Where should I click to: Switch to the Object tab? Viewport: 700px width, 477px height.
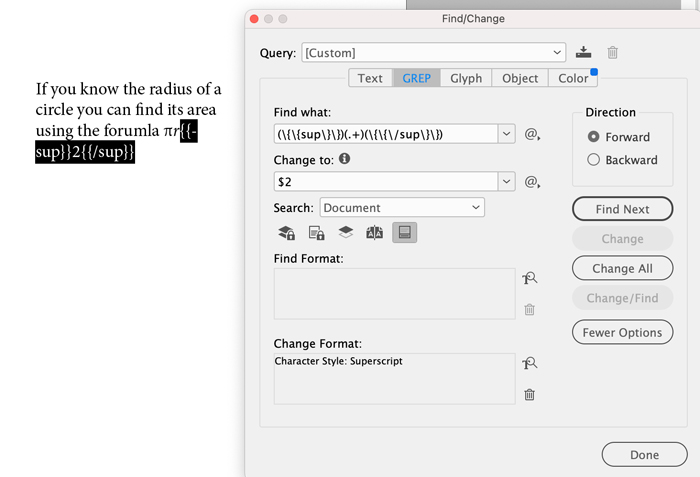click(x=520, y=78)
